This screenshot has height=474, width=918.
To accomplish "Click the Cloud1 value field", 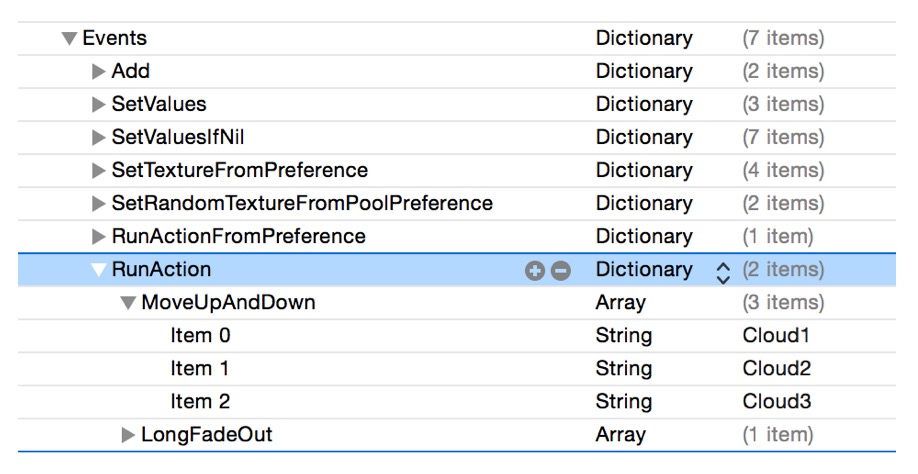I will click(775, 336).
